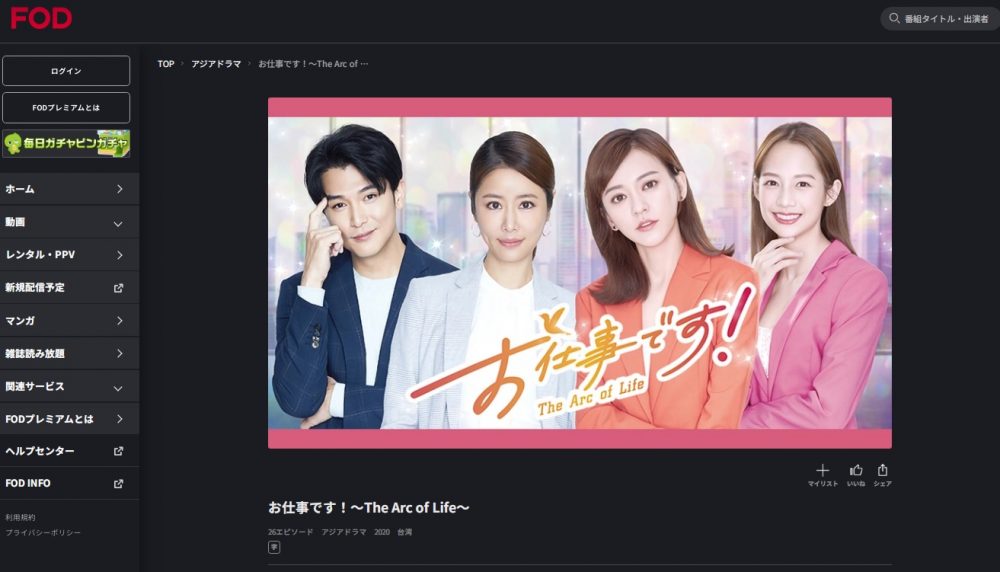Select マンガ in the sidebar
The image size is (1000, 572).
(x=70, y=321)
